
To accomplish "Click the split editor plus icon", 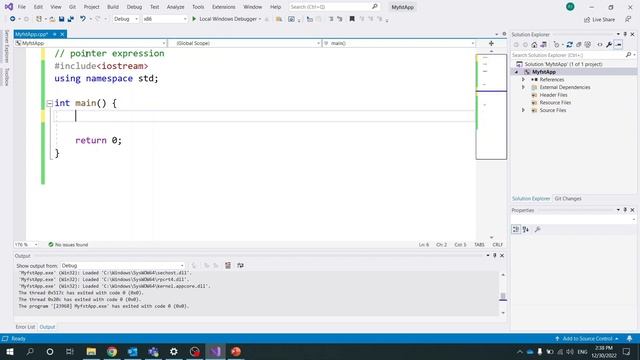I will pyautogui.click(x=491, y=43).
